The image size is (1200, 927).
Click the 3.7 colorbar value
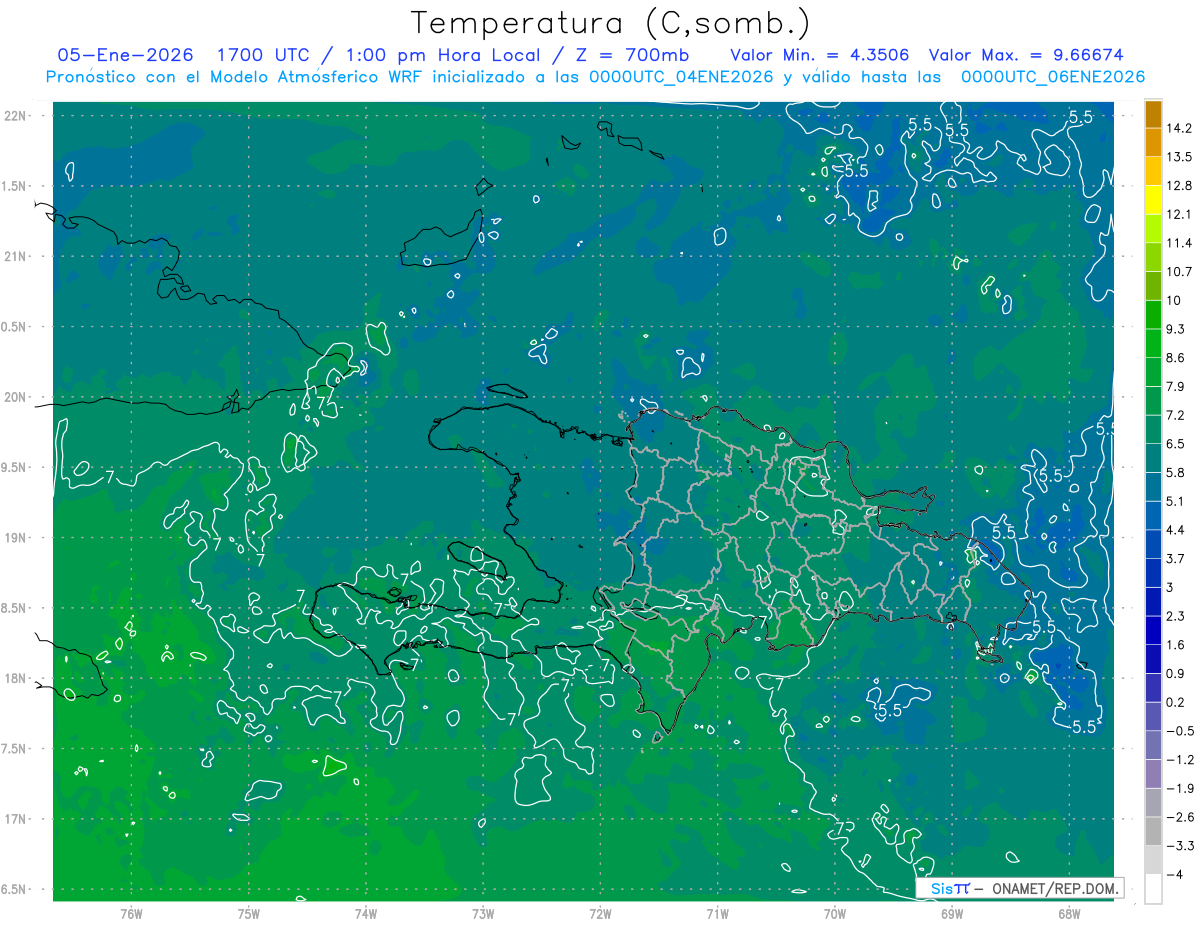point(1175,559)
